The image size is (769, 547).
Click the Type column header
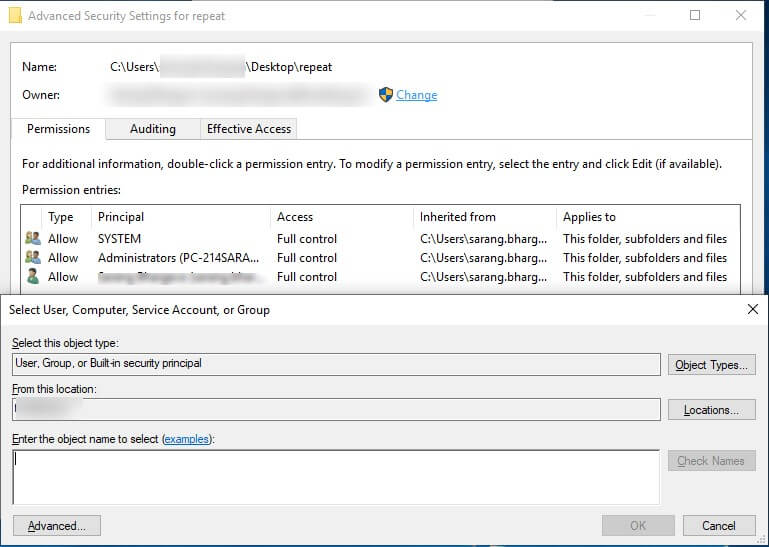pos(60,217)
